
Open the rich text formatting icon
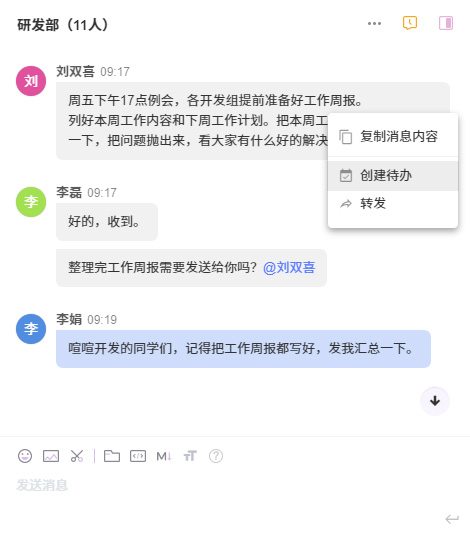190,456
